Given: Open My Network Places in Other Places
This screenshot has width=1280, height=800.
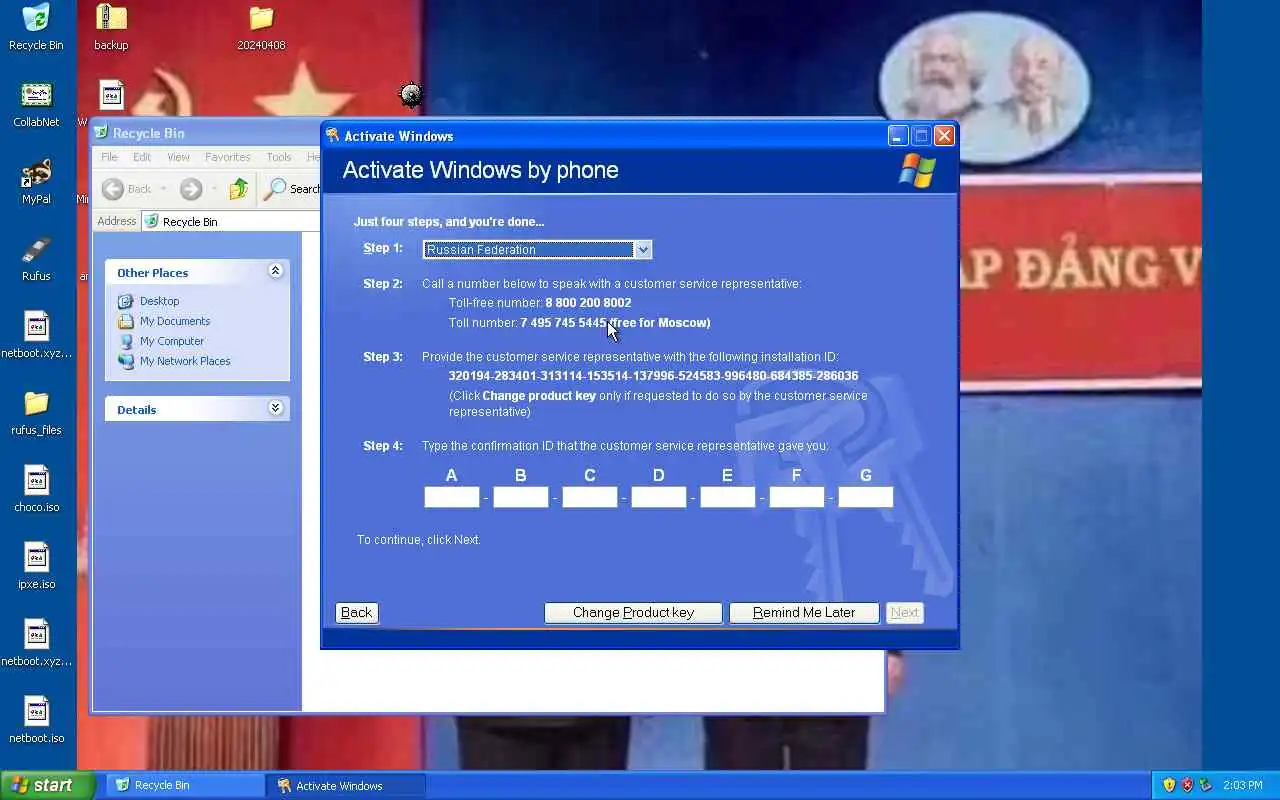Looking at the screenshot, I should (185, 361).
